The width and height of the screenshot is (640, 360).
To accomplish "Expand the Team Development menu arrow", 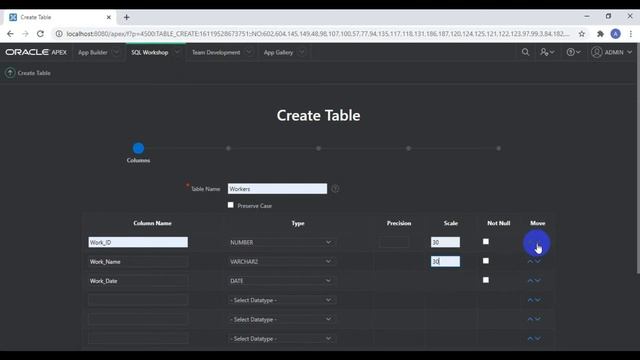I will (249, 52).
